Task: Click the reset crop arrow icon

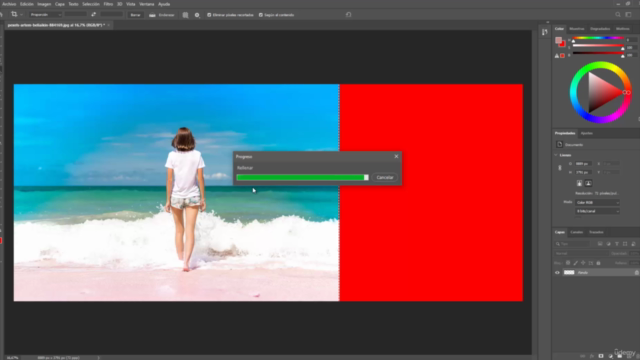Action: [x=348, y=15]
